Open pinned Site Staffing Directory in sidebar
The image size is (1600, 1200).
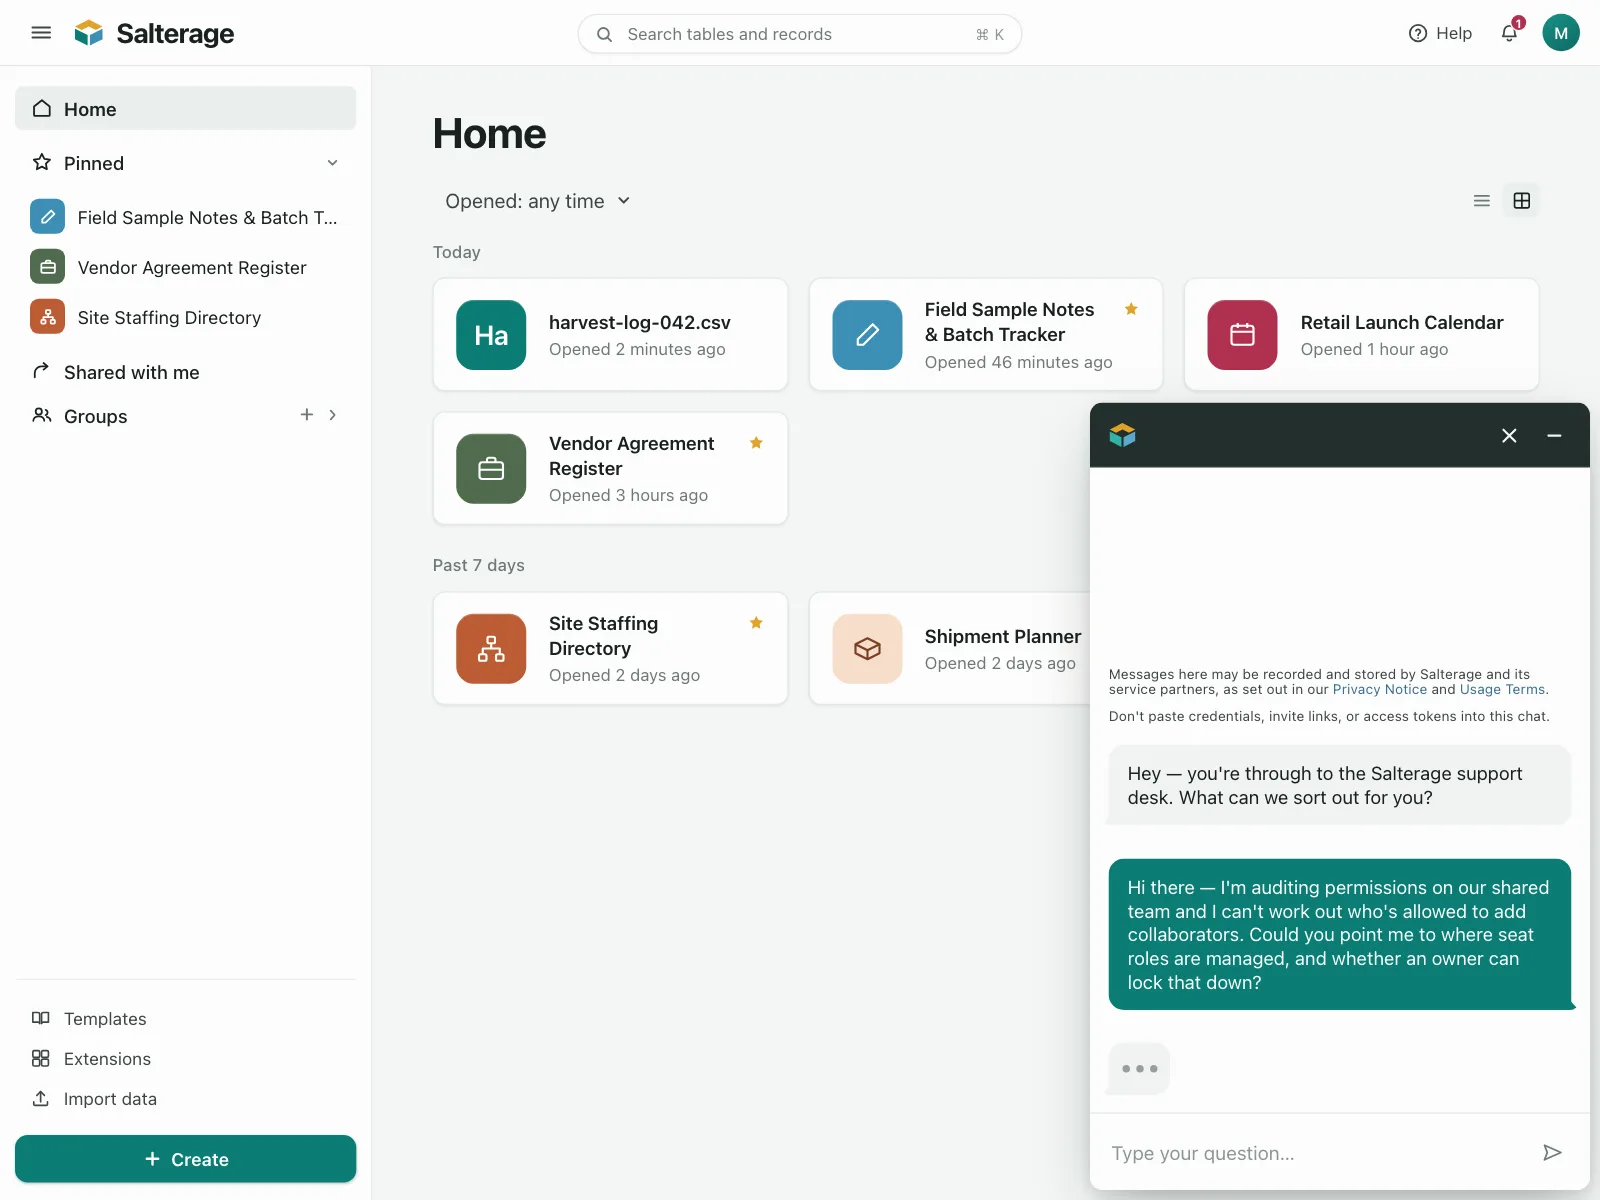tap(185, 317)
